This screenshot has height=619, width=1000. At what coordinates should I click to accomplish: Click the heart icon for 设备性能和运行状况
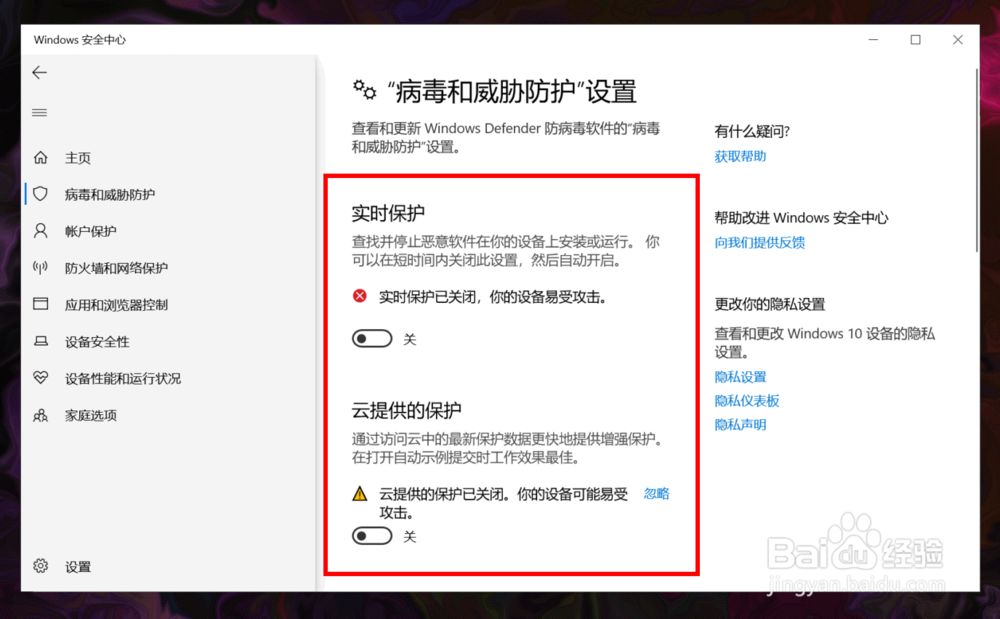point(41,378)
